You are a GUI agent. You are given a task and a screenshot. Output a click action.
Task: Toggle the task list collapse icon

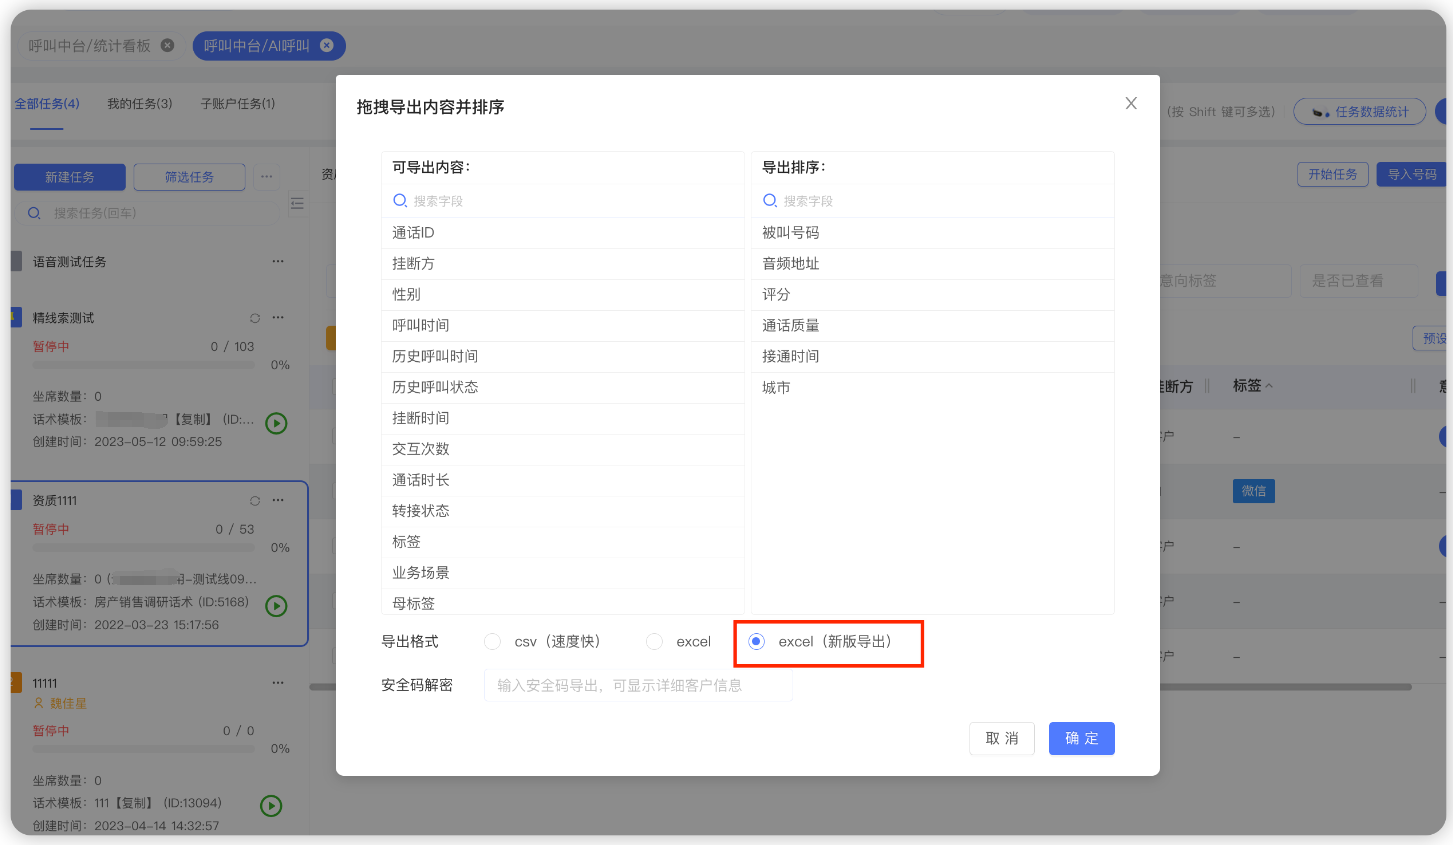coord(297,203)
